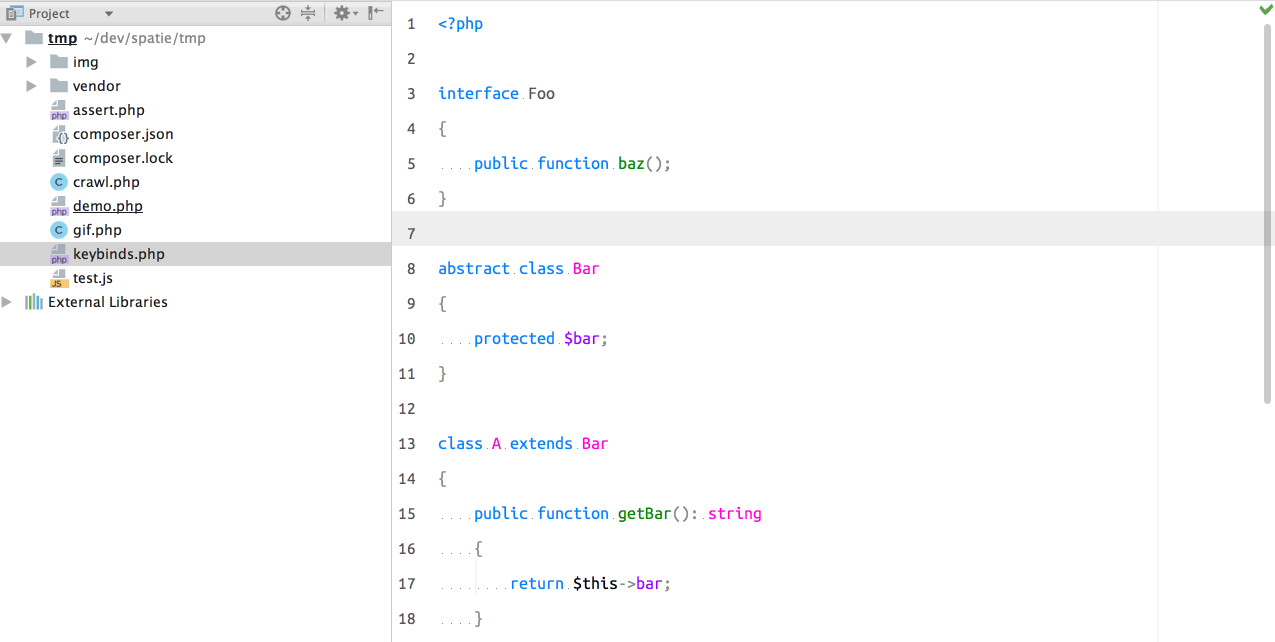1275x642 pixels.
Task: Open gif.php in the project tree
Action: [97, 230]
